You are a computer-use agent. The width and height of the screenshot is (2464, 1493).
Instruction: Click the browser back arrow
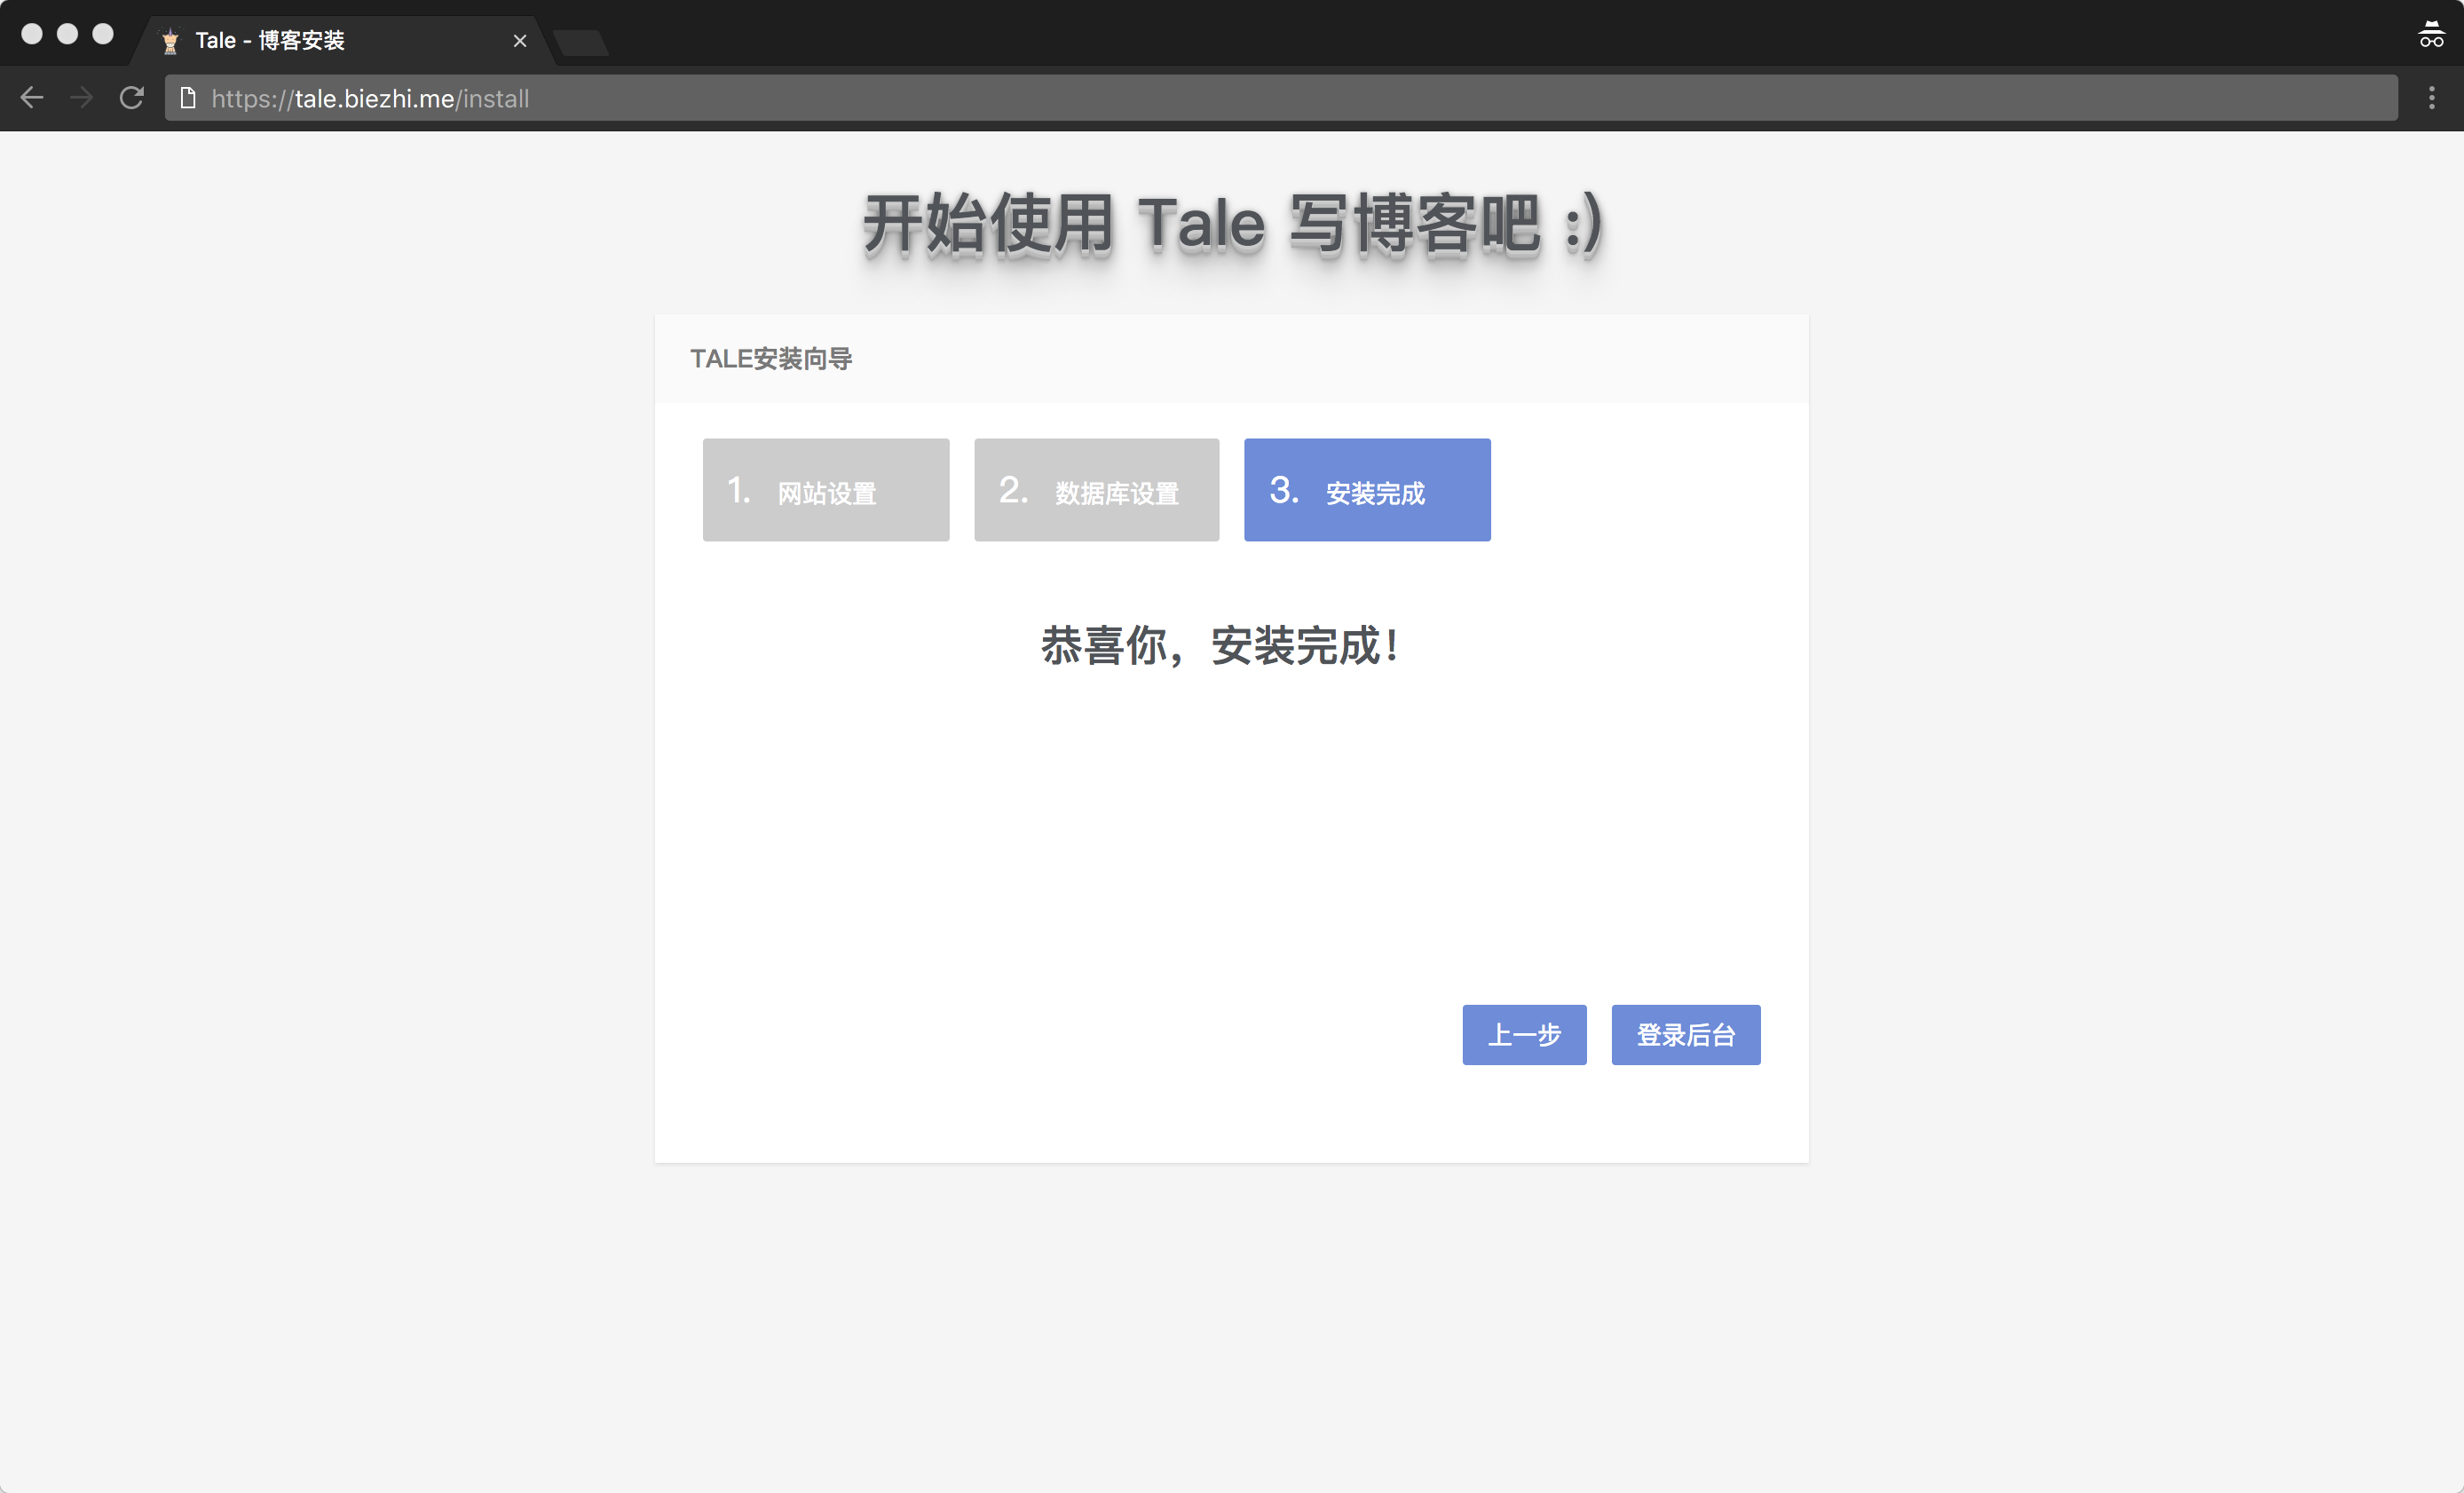32,98
